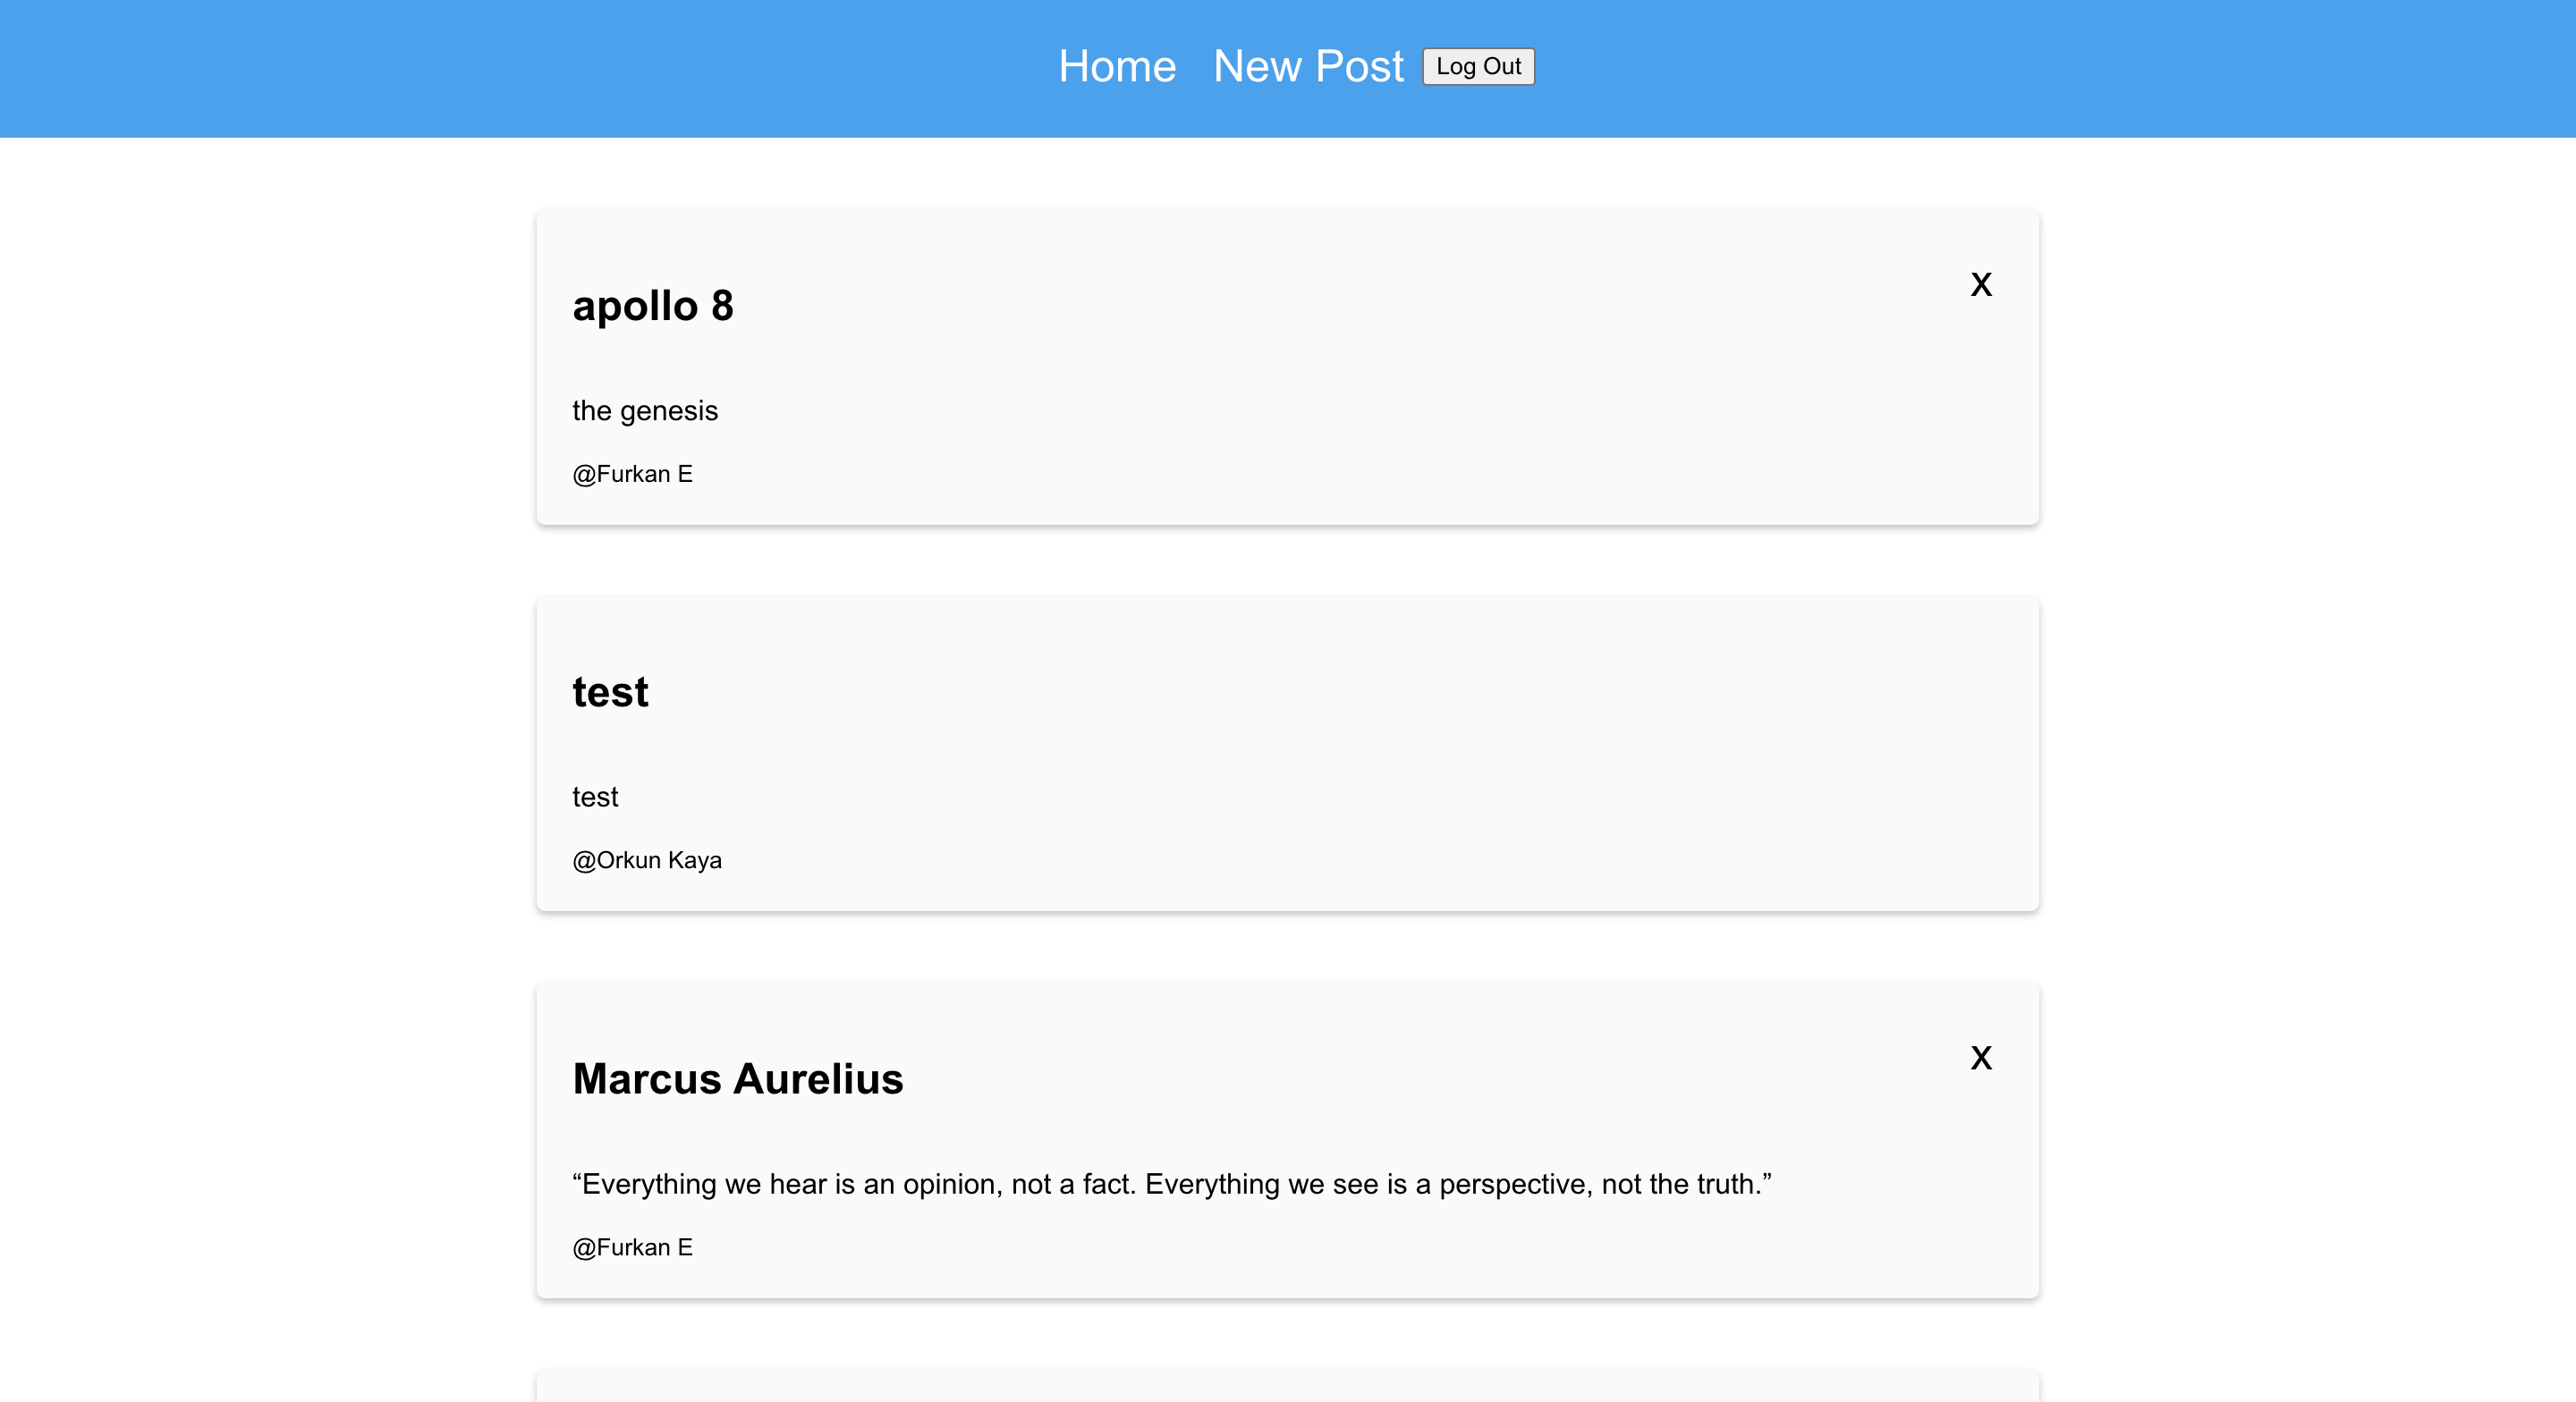The image size is (2576, 1402).
Task: Delete the "Marcus Aurelius" post
Action: coord(1980,1058)
